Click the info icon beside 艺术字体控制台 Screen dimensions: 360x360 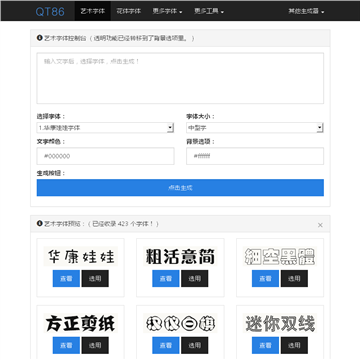tap(40, 38)
